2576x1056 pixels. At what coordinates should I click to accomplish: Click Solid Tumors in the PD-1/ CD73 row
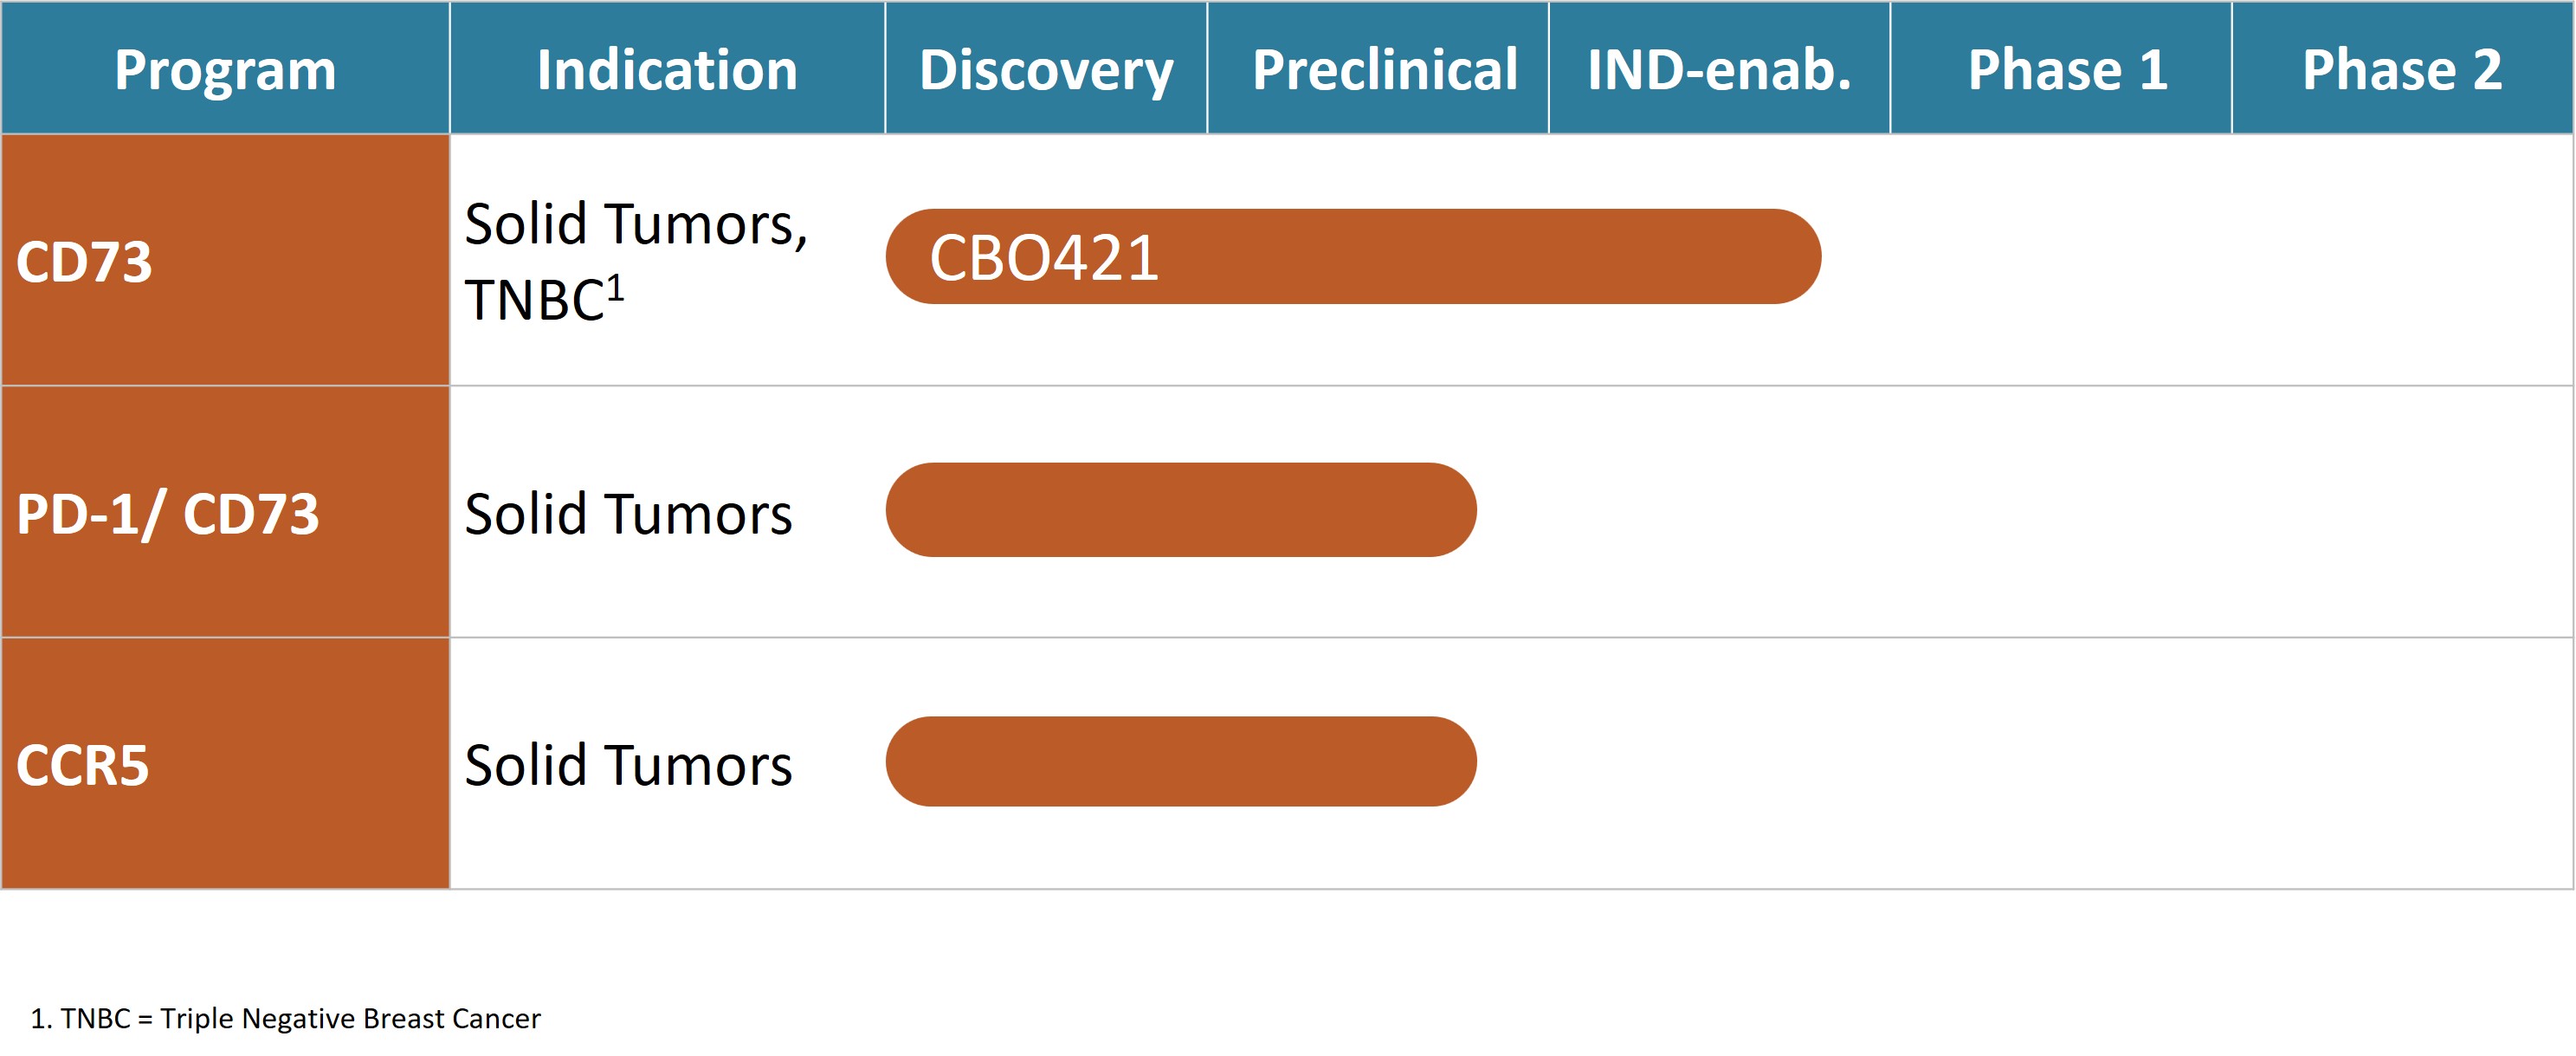pyautogui.click(x=628, y=514)
